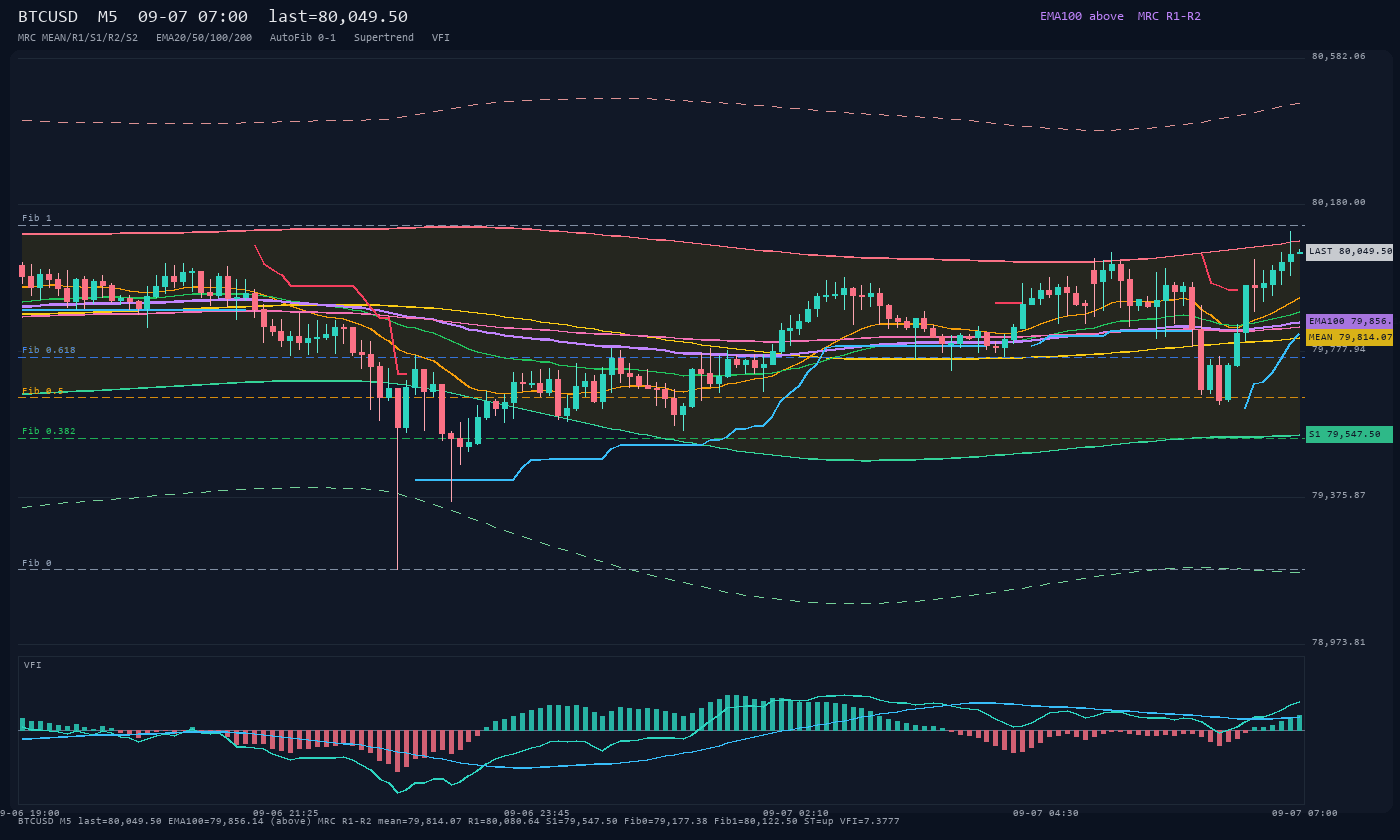
Task: Select the '09-06 23:45' time axis label
Action: click(x=537, y=813)
